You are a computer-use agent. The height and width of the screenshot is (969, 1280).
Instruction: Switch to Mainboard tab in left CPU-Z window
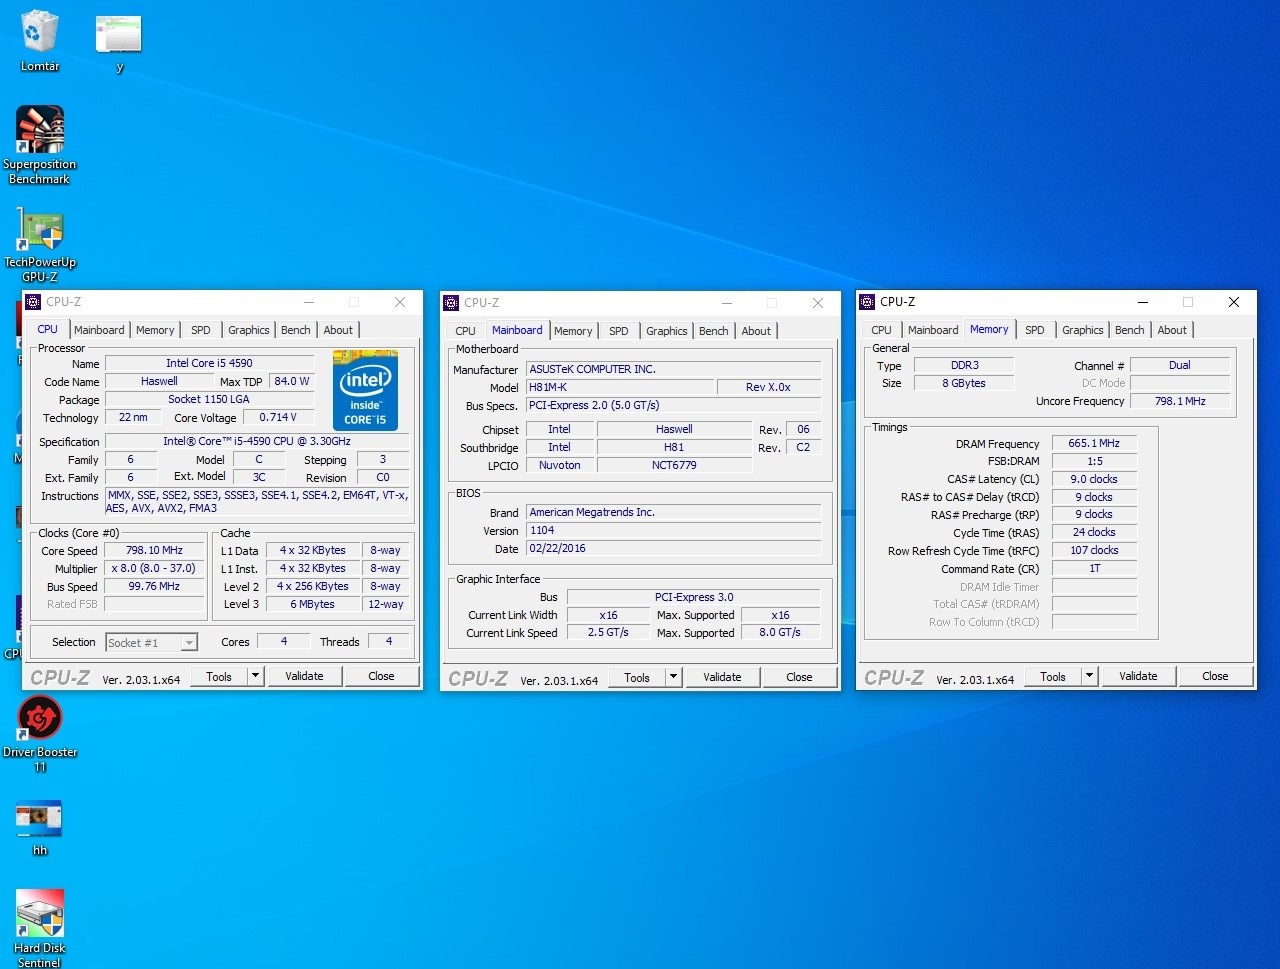pyautogui.click(x=99, y=330)
